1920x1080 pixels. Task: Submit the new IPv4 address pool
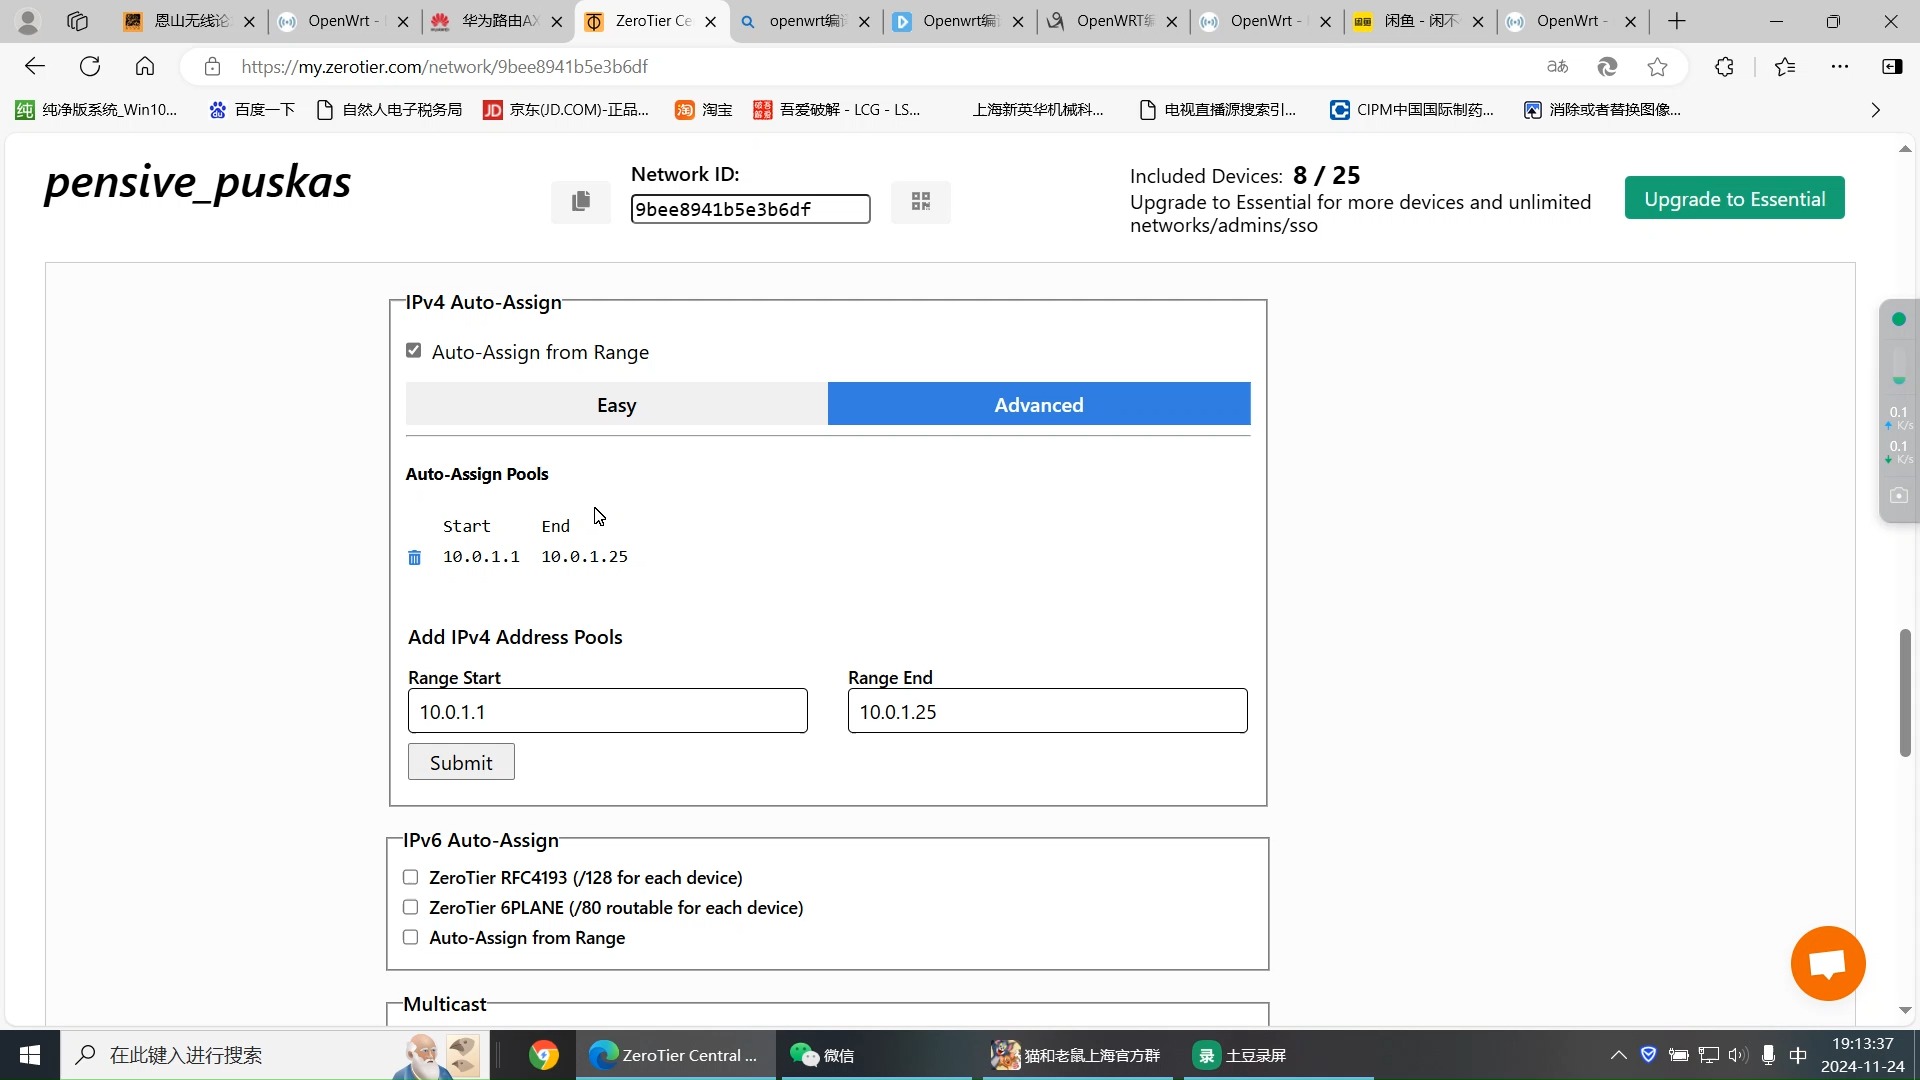pyautogui.click(x=460, y=761)
